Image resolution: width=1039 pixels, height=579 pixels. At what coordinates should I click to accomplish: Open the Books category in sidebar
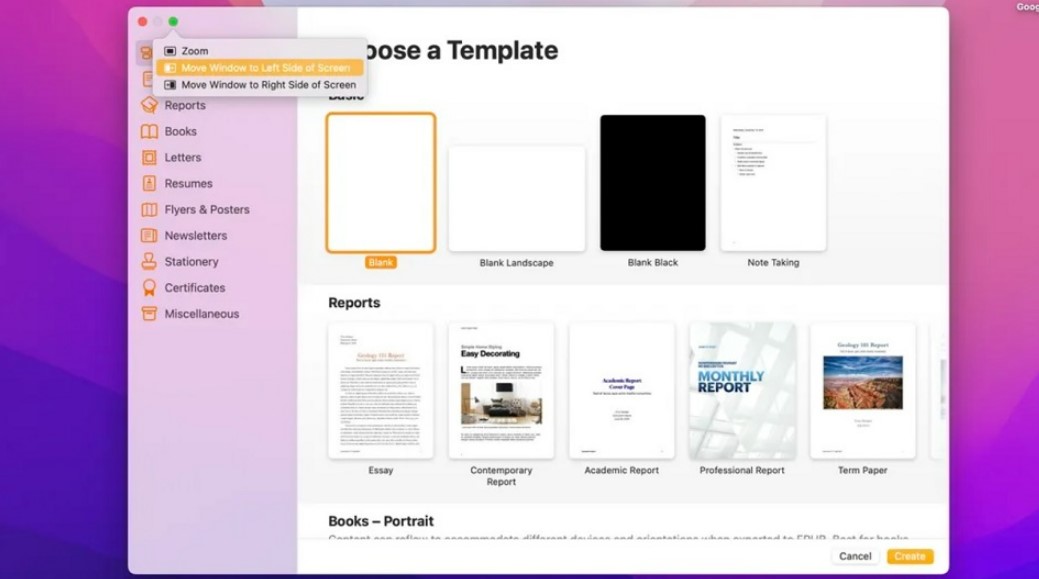(x=149, y=131)
